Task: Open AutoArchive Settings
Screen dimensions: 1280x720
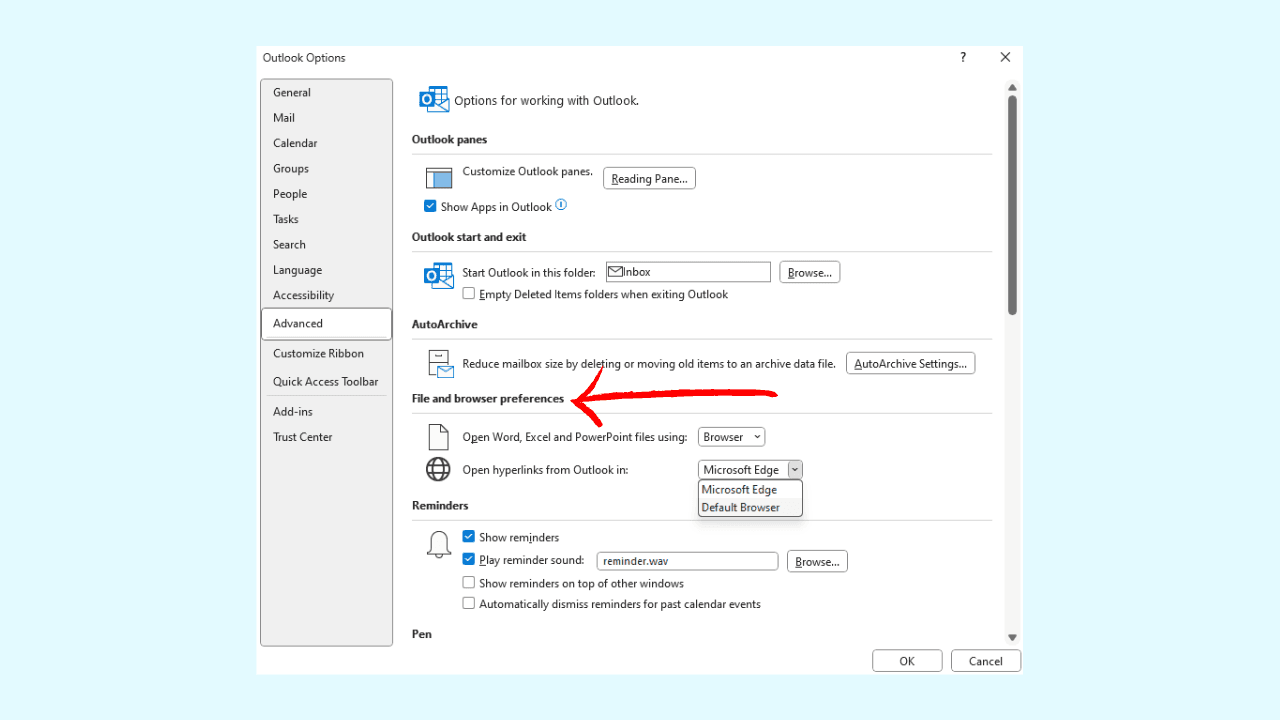Action: coord(910,364)
